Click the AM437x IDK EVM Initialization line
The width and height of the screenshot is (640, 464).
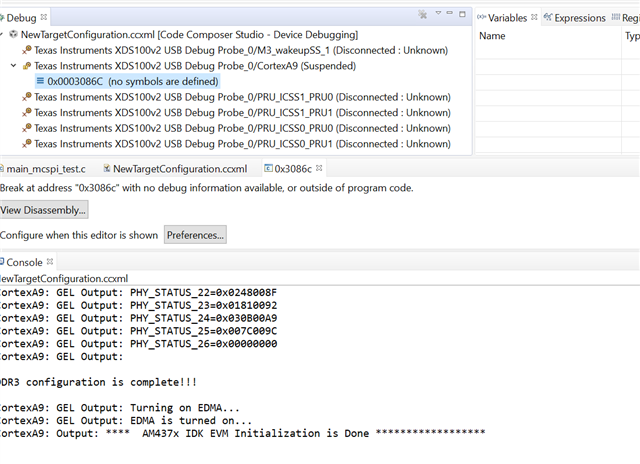coord(242,433)
